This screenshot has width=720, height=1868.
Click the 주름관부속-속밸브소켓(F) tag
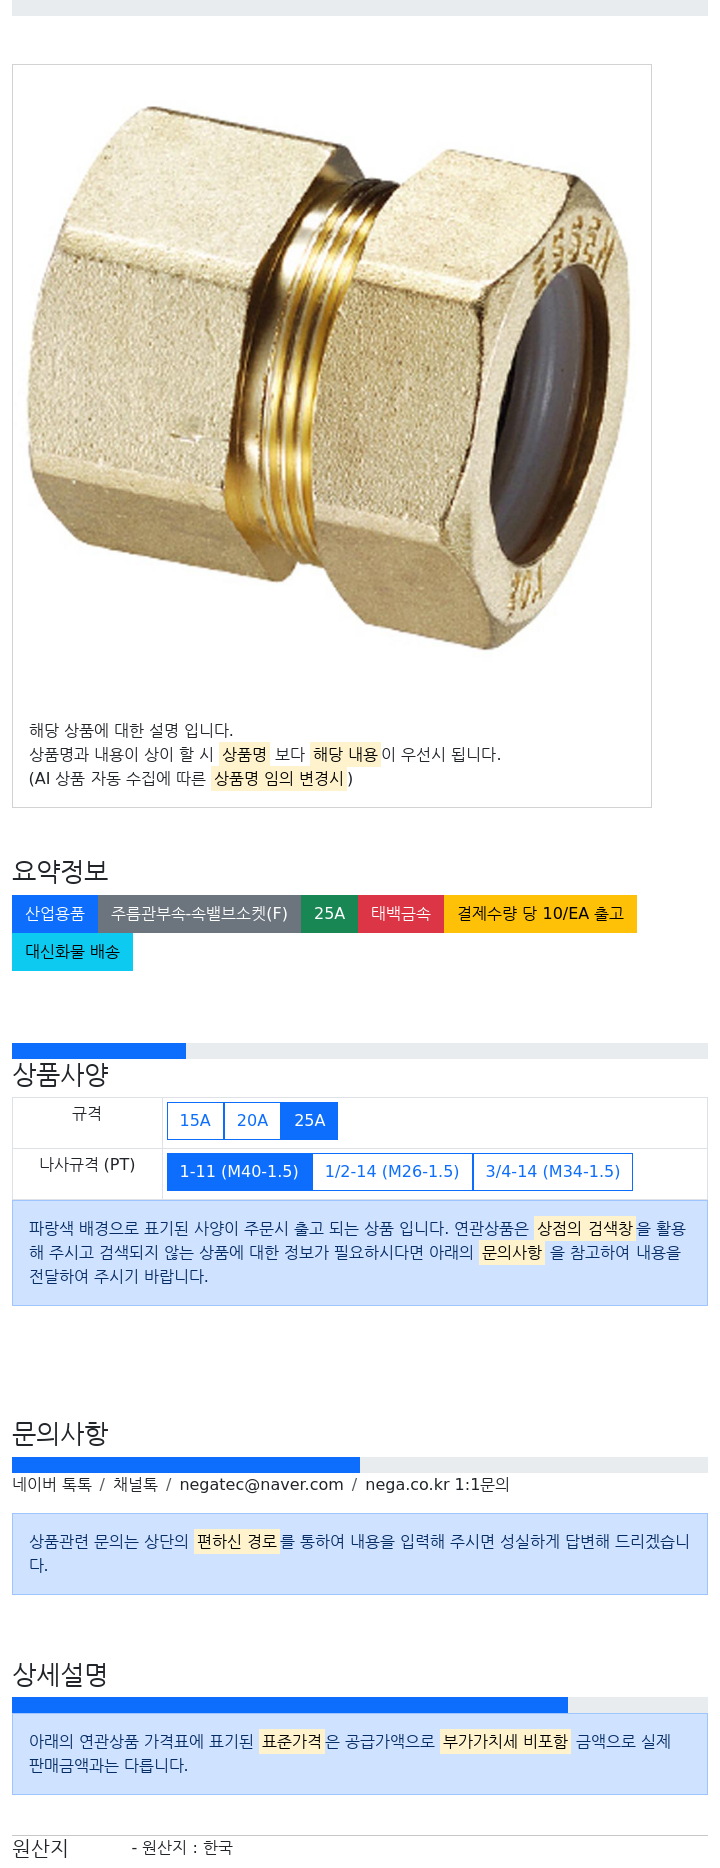point(199,914)
